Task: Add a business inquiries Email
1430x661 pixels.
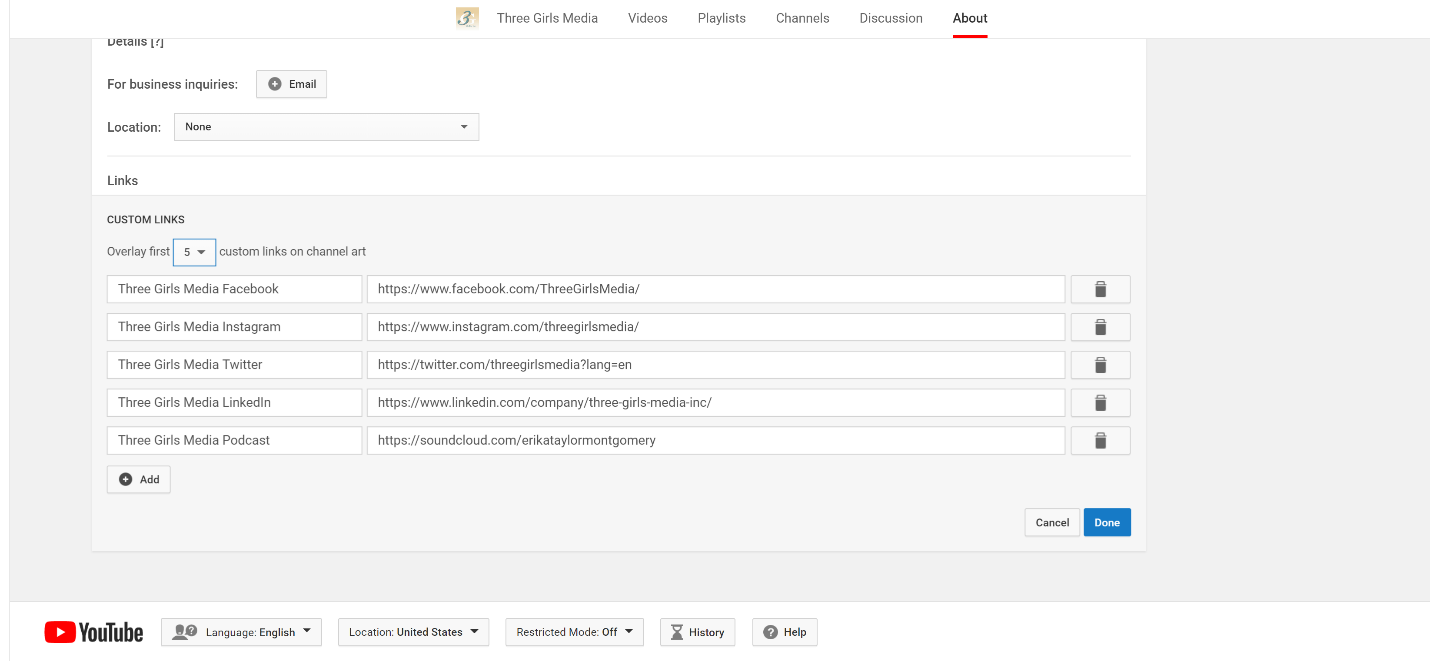Action: click(x=291, y=84)
